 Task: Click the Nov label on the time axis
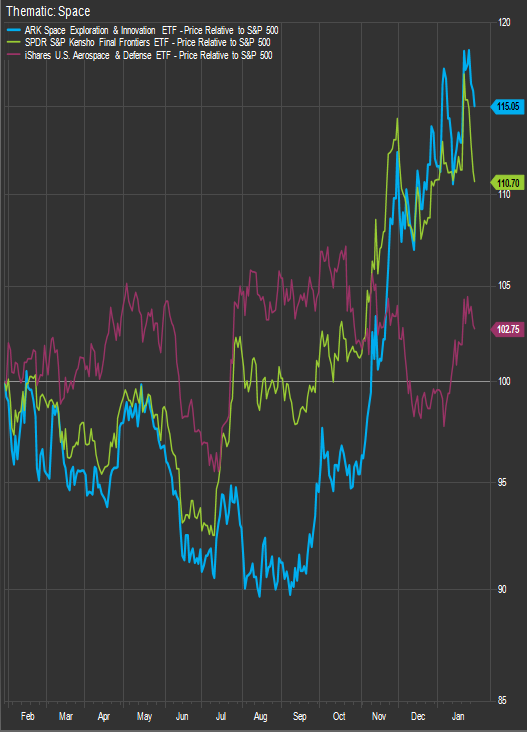pyautogui.click(x=379, y=716)
